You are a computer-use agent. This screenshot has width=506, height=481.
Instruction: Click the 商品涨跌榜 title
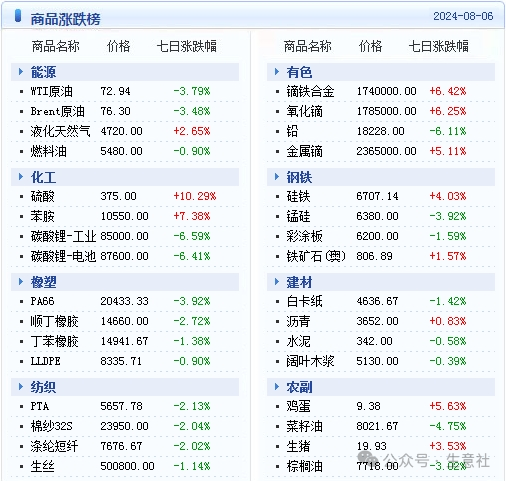[x=65, y=19]
